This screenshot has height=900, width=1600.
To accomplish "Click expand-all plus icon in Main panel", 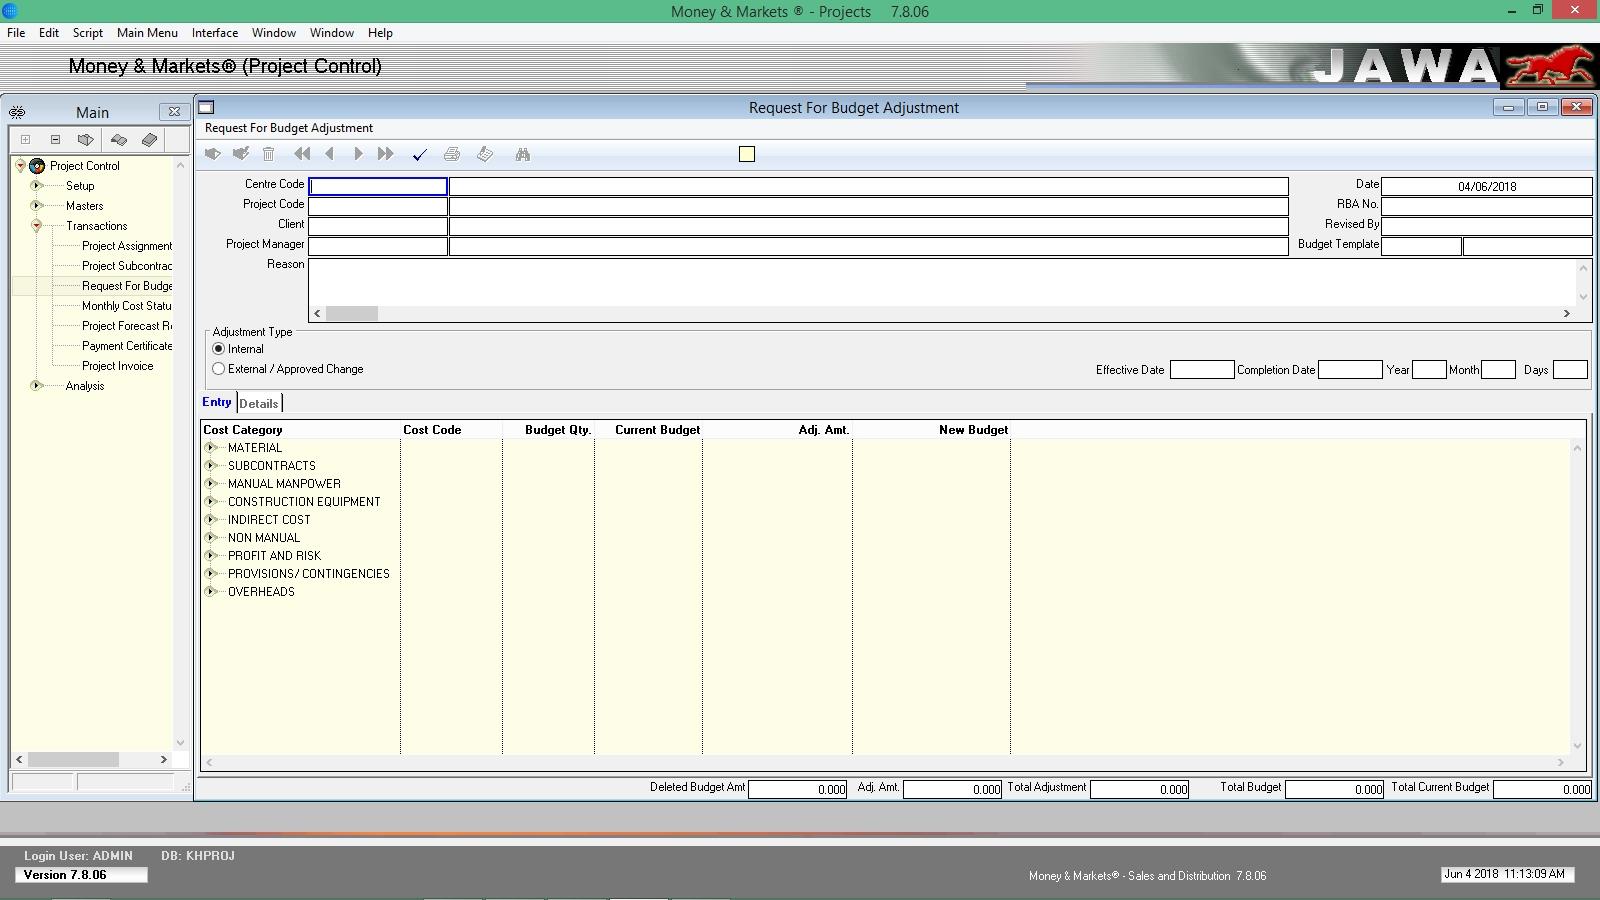I will pos(26,140).
